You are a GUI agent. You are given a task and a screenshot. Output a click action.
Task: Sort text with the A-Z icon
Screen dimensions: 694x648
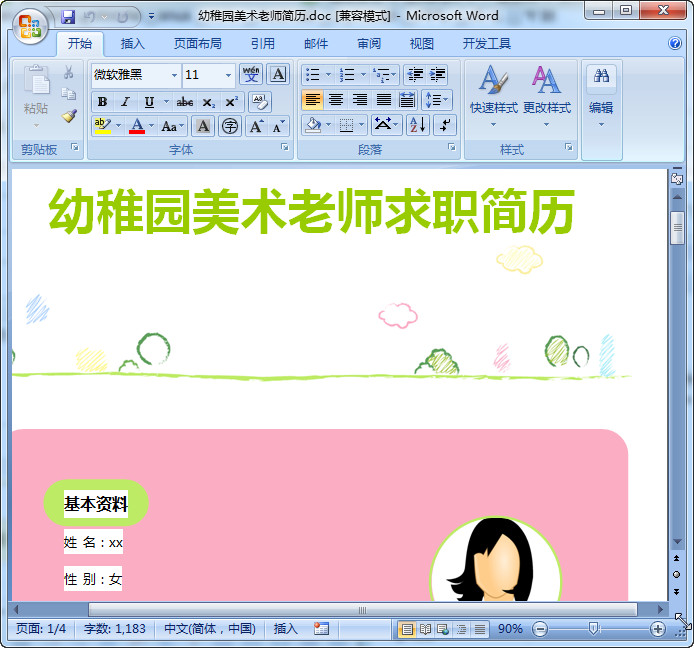tap(418, 125)
